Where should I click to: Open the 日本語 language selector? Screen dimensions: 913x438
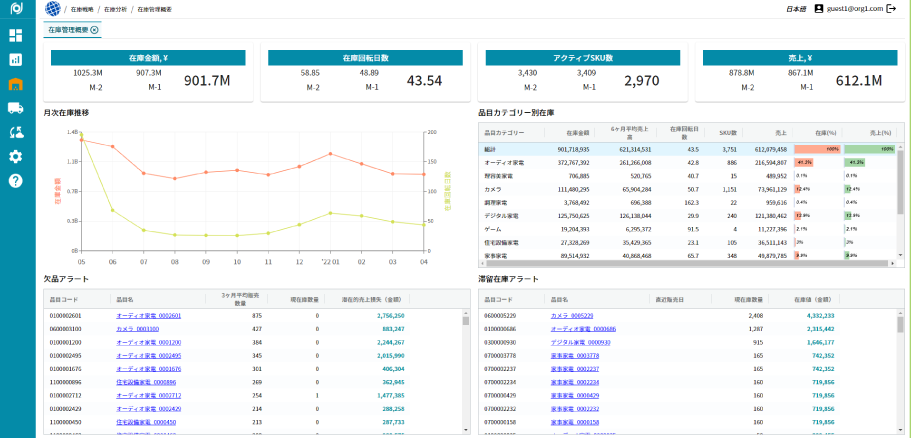coord(796,8)
